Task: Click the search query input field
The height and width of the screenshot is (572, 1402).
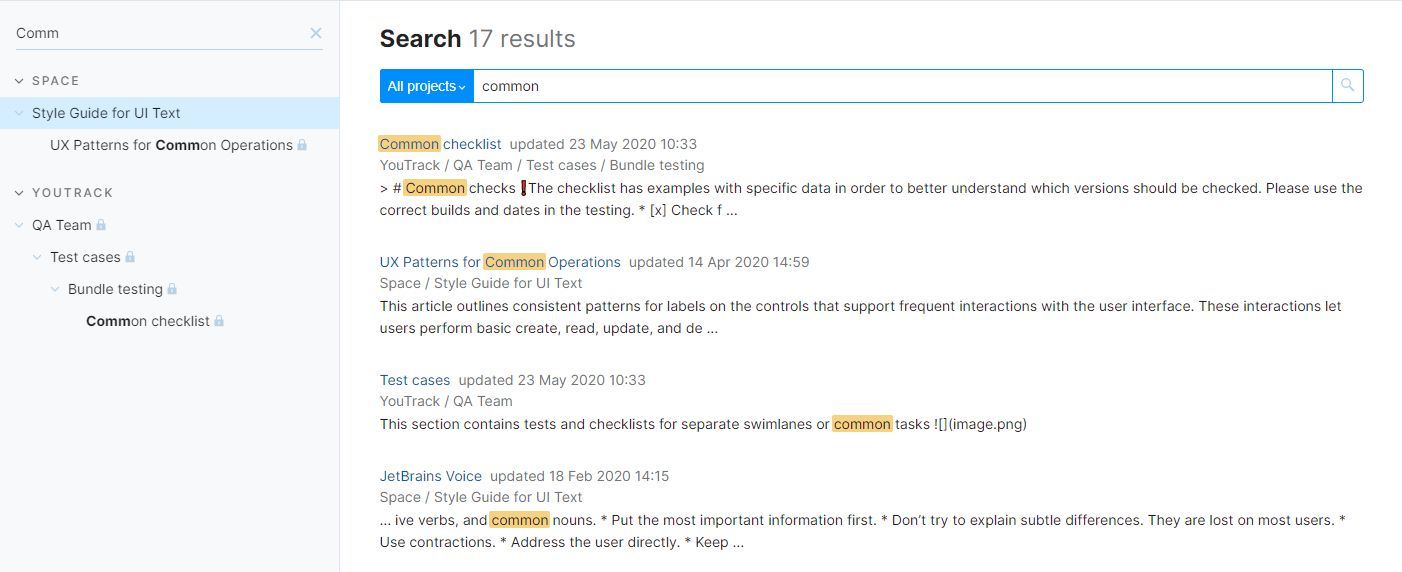Action: click(x=900, y=86)
